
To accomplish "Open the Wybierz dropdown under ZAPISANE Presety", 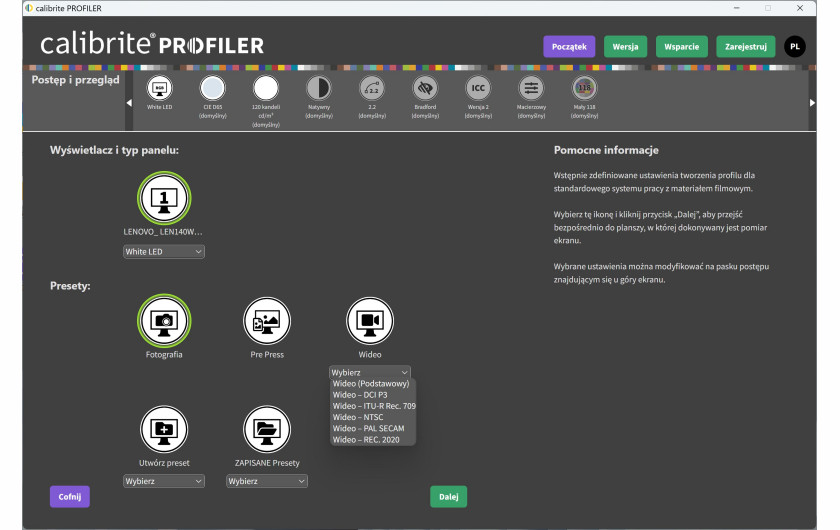I will [x=267, y=481].
